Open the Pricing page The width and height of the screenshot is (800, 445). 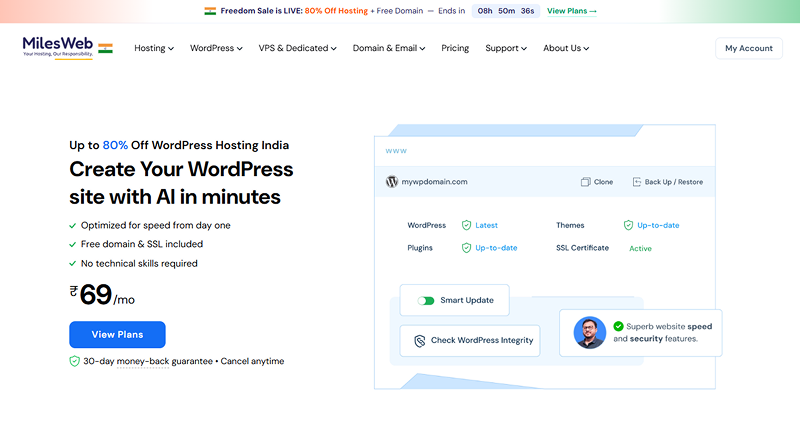coord(455,48)
